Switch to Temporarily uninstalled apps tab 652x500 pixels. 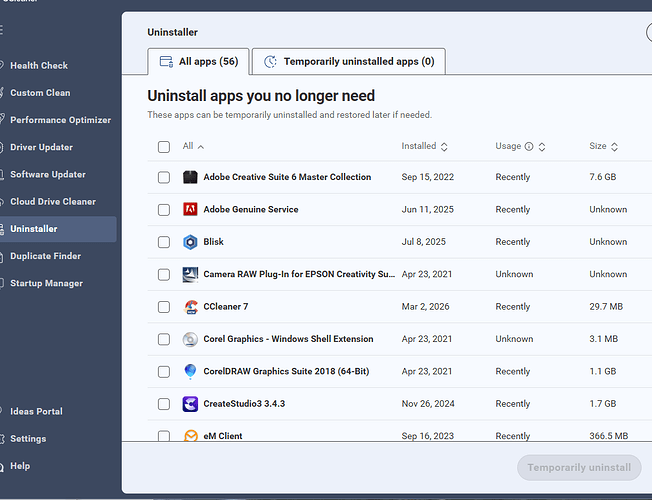click(349, 62)
